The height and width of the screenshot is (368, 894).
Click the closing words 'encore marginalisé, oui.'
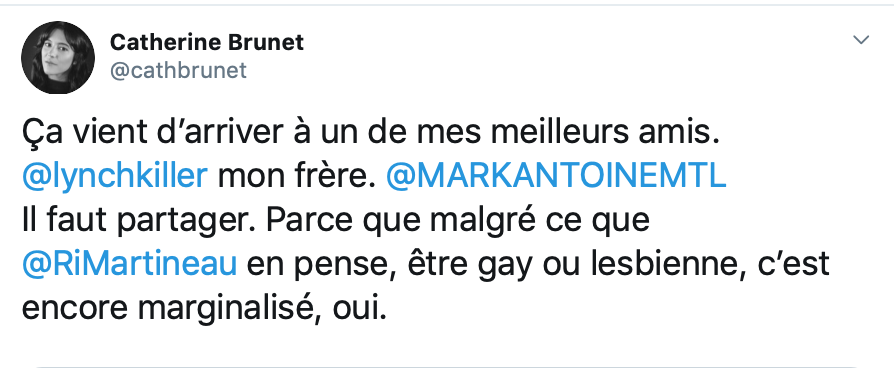204,309
